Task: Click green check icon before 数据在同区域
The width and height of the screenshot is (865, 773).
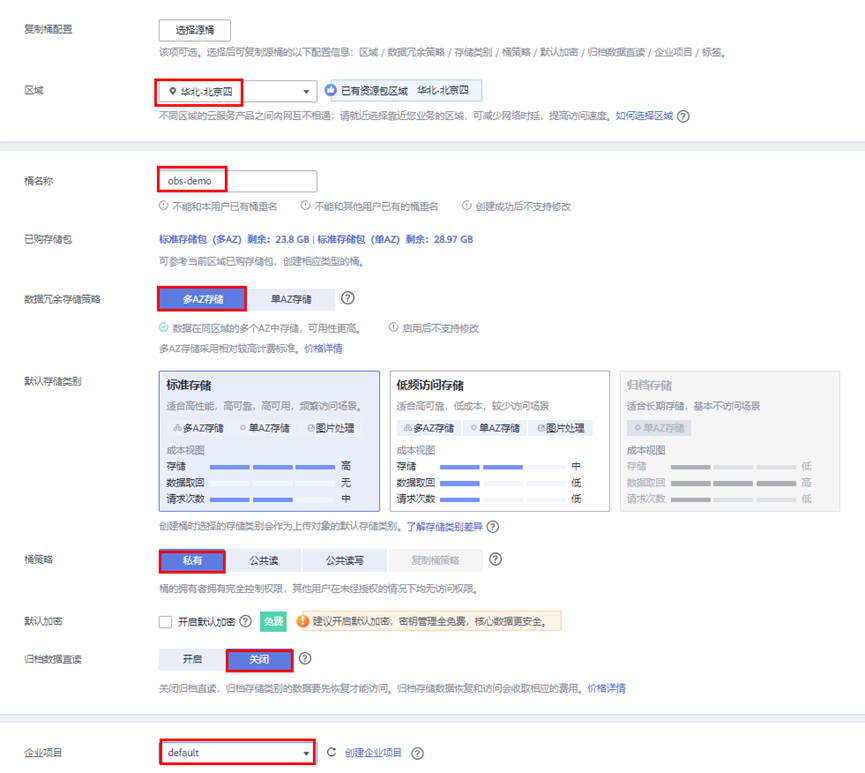Action: coord(163,328)
